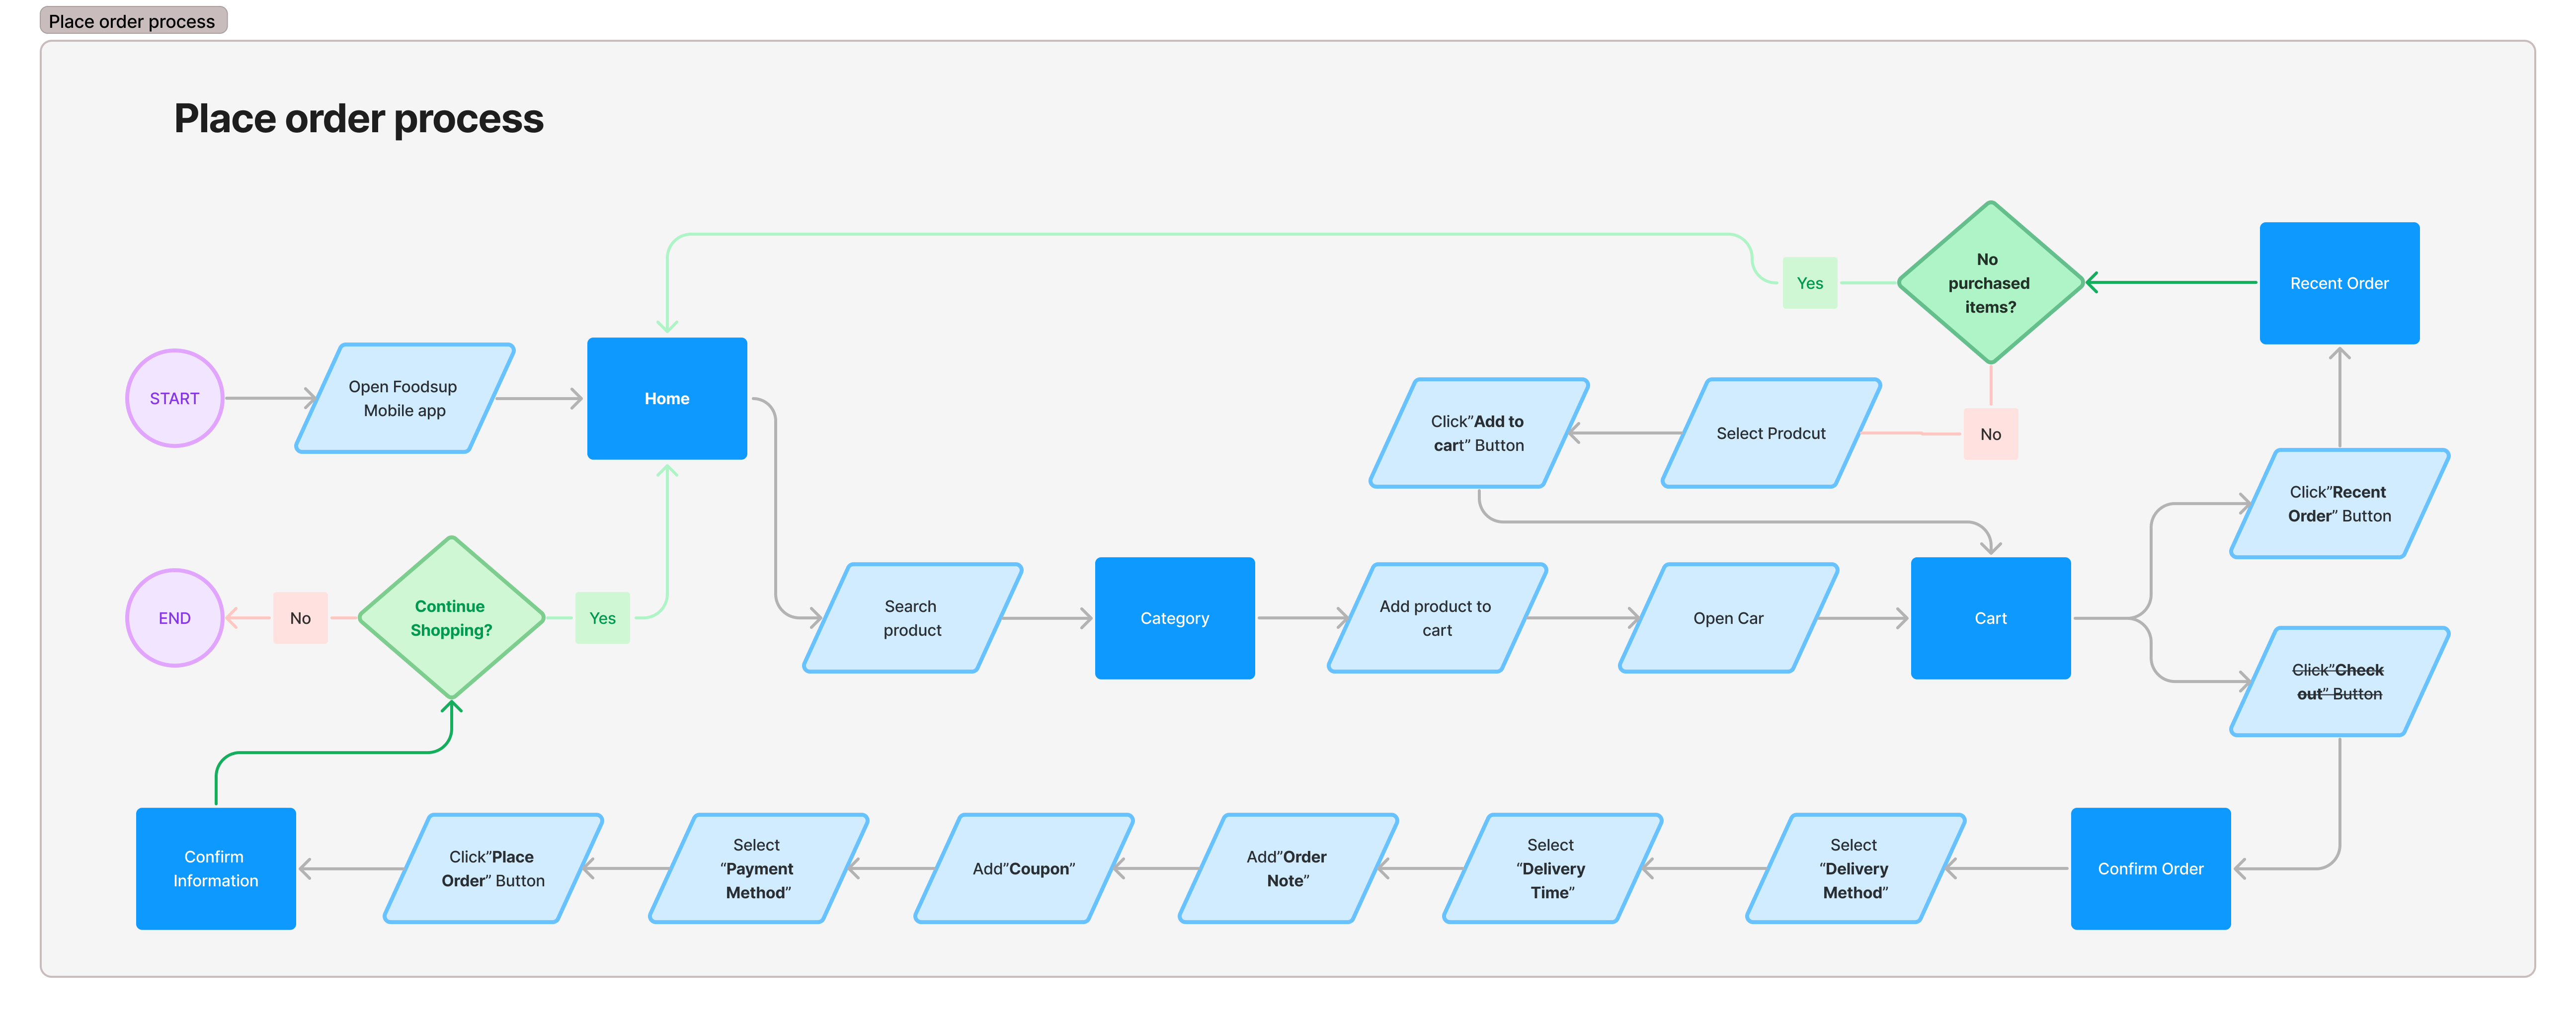Select the blue Confirm Order box
The width and height of the screenshot is (2576, 1018).
pyautogui.click(x=2151, y=869)
